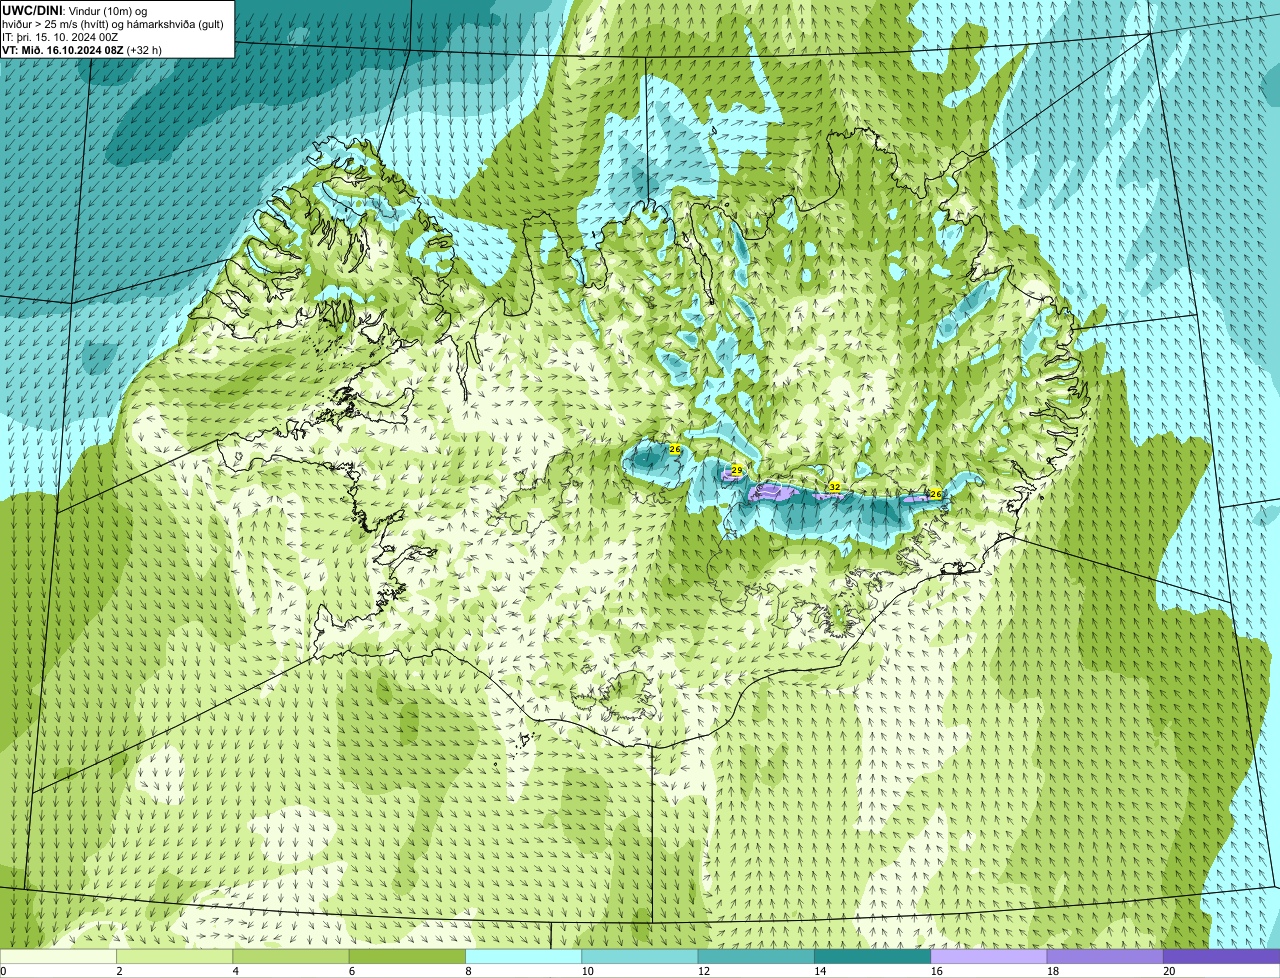Click the 16–18 m/s lavender legend swatch

pos(989,956)
